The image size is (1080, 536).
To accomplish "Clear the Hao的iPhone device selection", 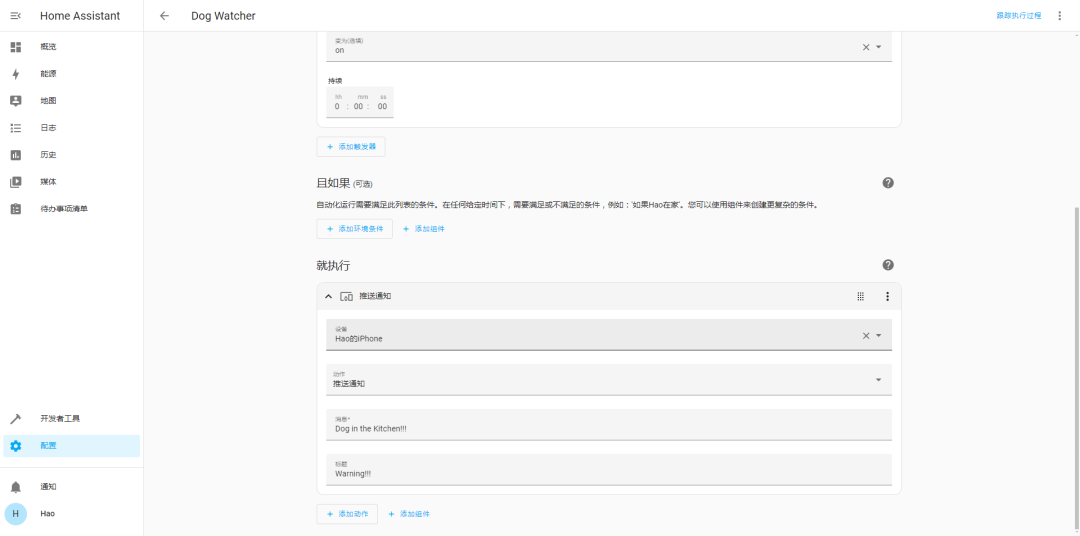I will pyautogui.click(x=866, y=336).
